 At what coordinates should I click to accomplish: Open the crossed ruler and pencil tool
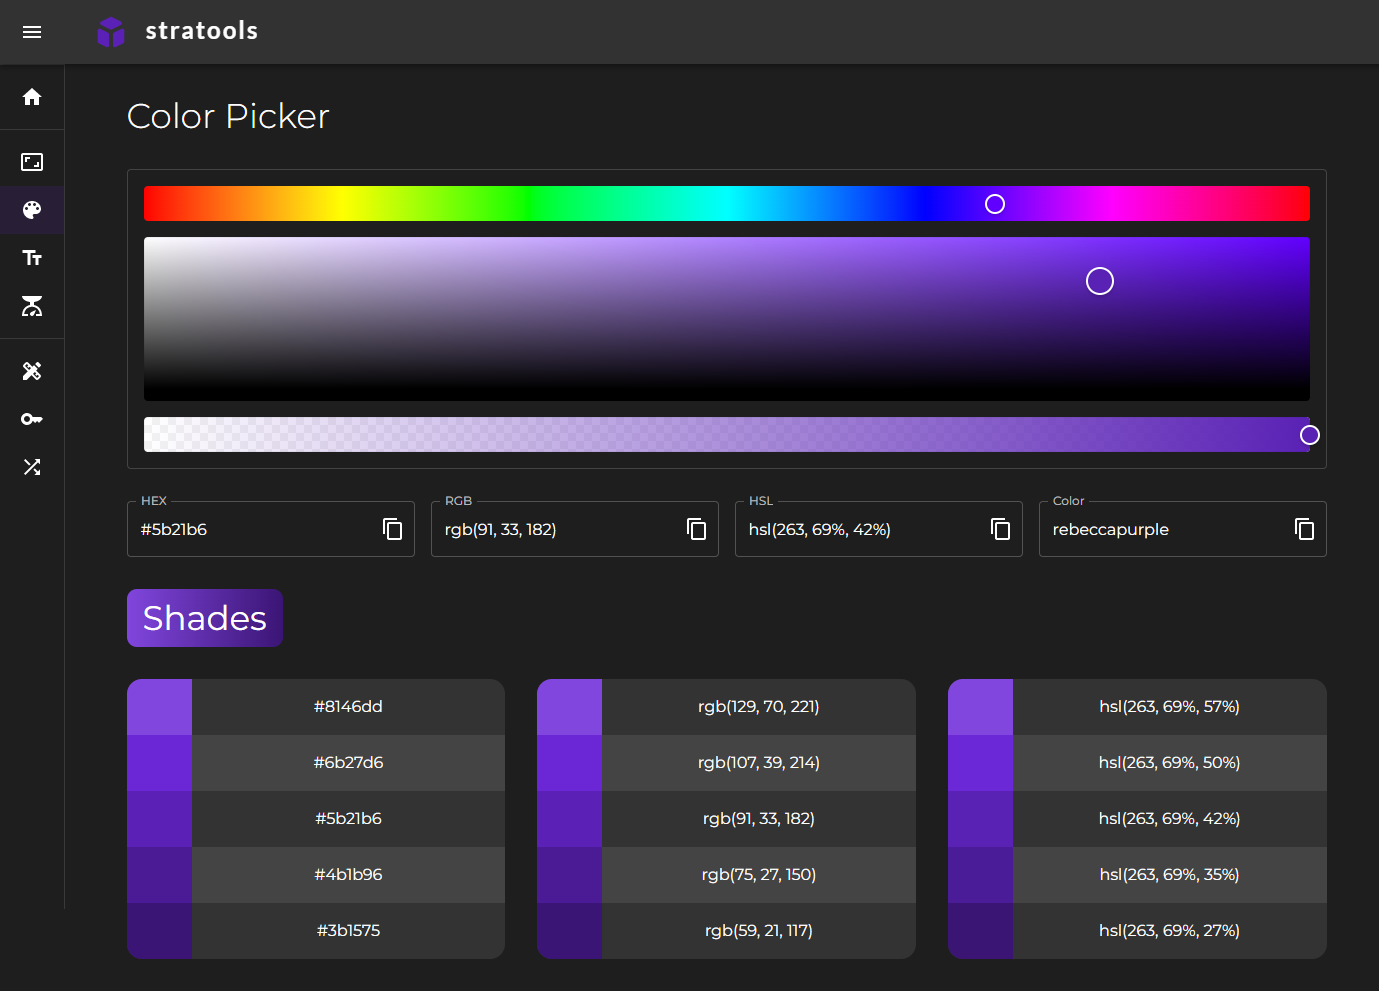tap(32, 371)
